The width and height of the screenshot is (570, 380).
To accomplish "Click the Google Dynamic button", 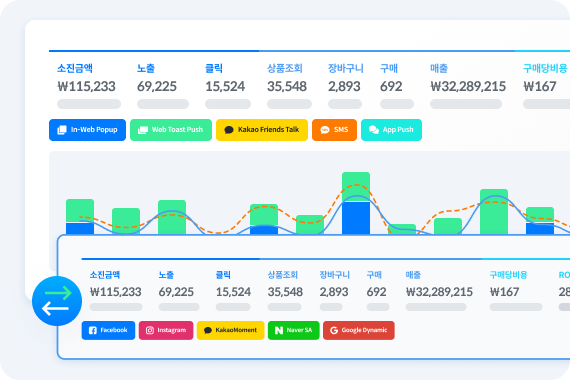I will coord(359,330).
